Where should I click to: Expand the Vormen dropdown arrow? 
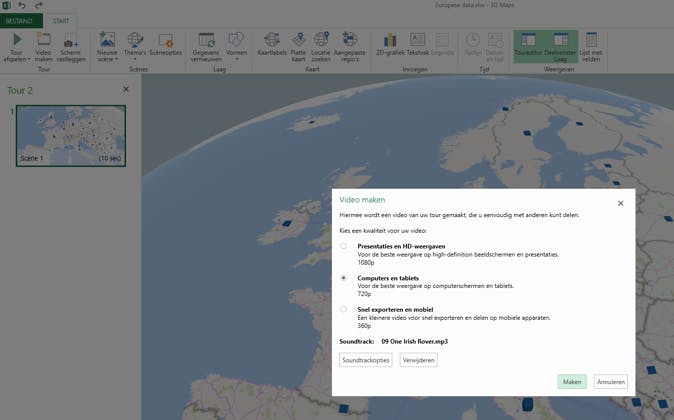(x=236, y=59)
